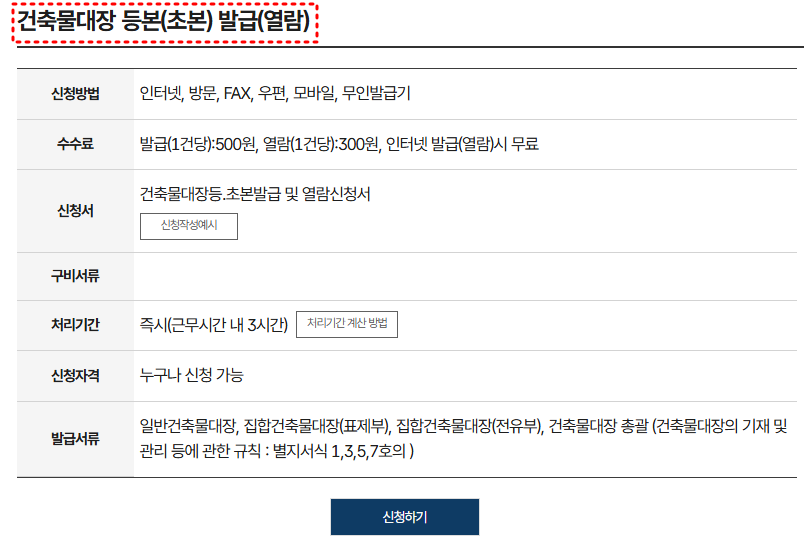Click the 처리기간 row header
The height and width of the screenshot is (542, 804).
75,325
